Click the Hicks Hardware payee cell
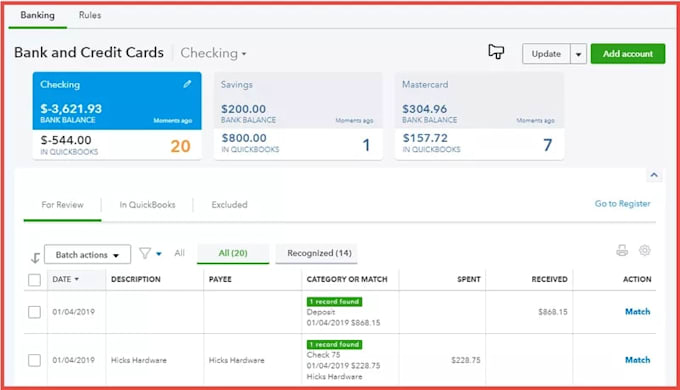 coord(236,360)
